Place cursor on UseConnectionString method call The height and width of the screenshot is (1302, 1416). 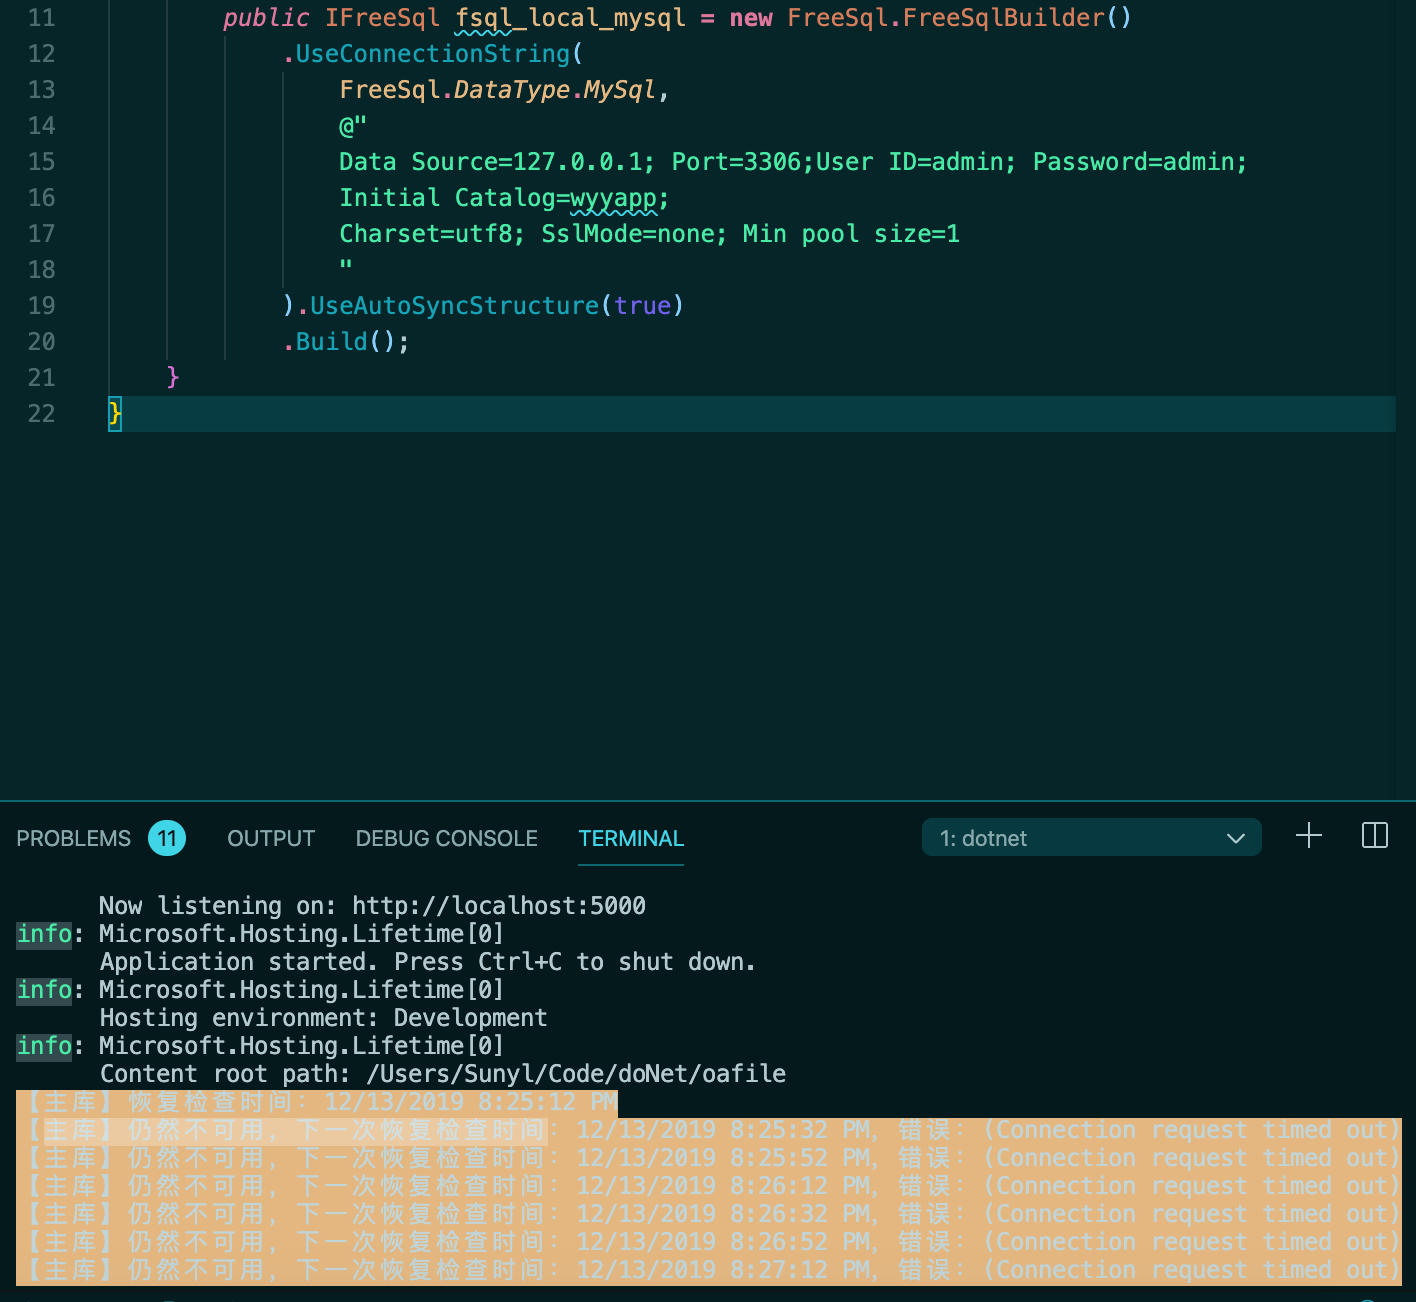tap(432, 54)
